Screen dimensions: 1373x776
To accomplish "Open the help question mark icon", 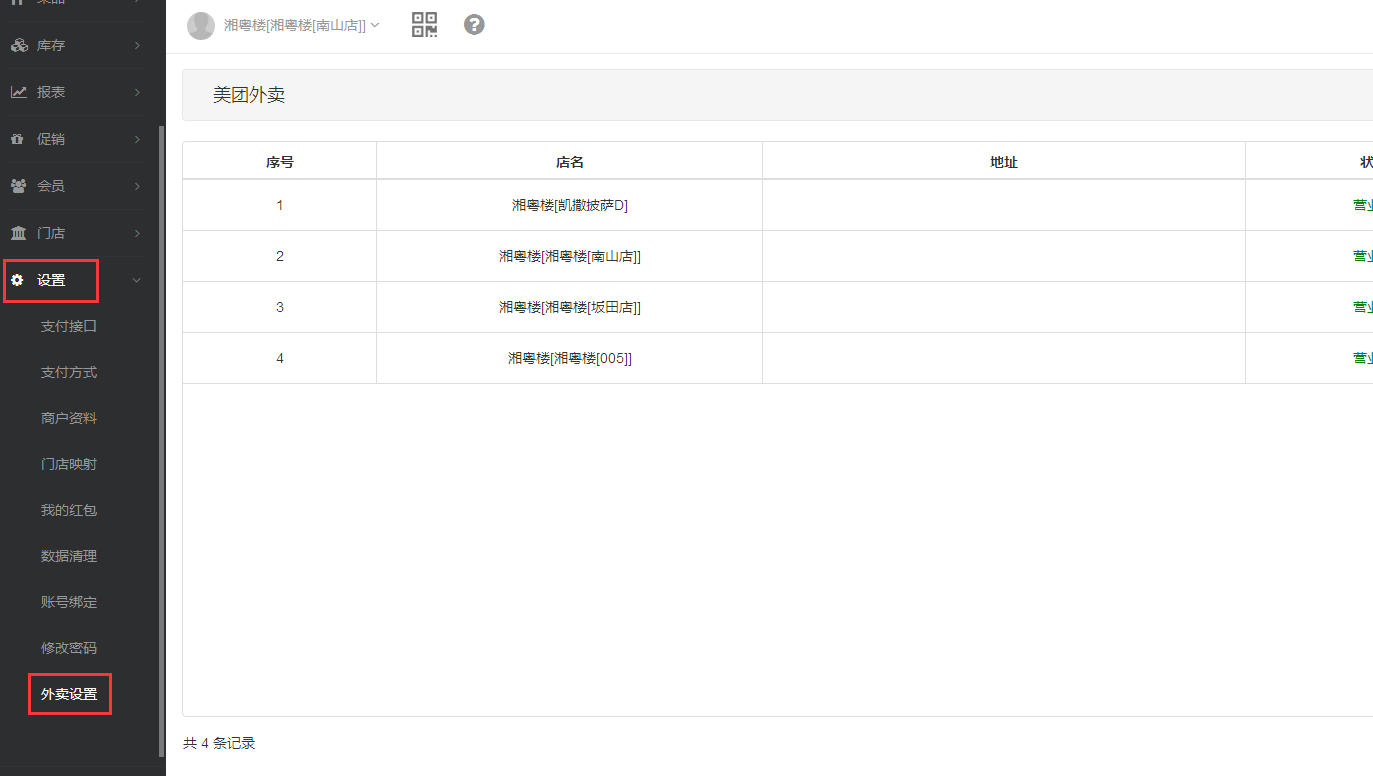I will pos(475,25).
